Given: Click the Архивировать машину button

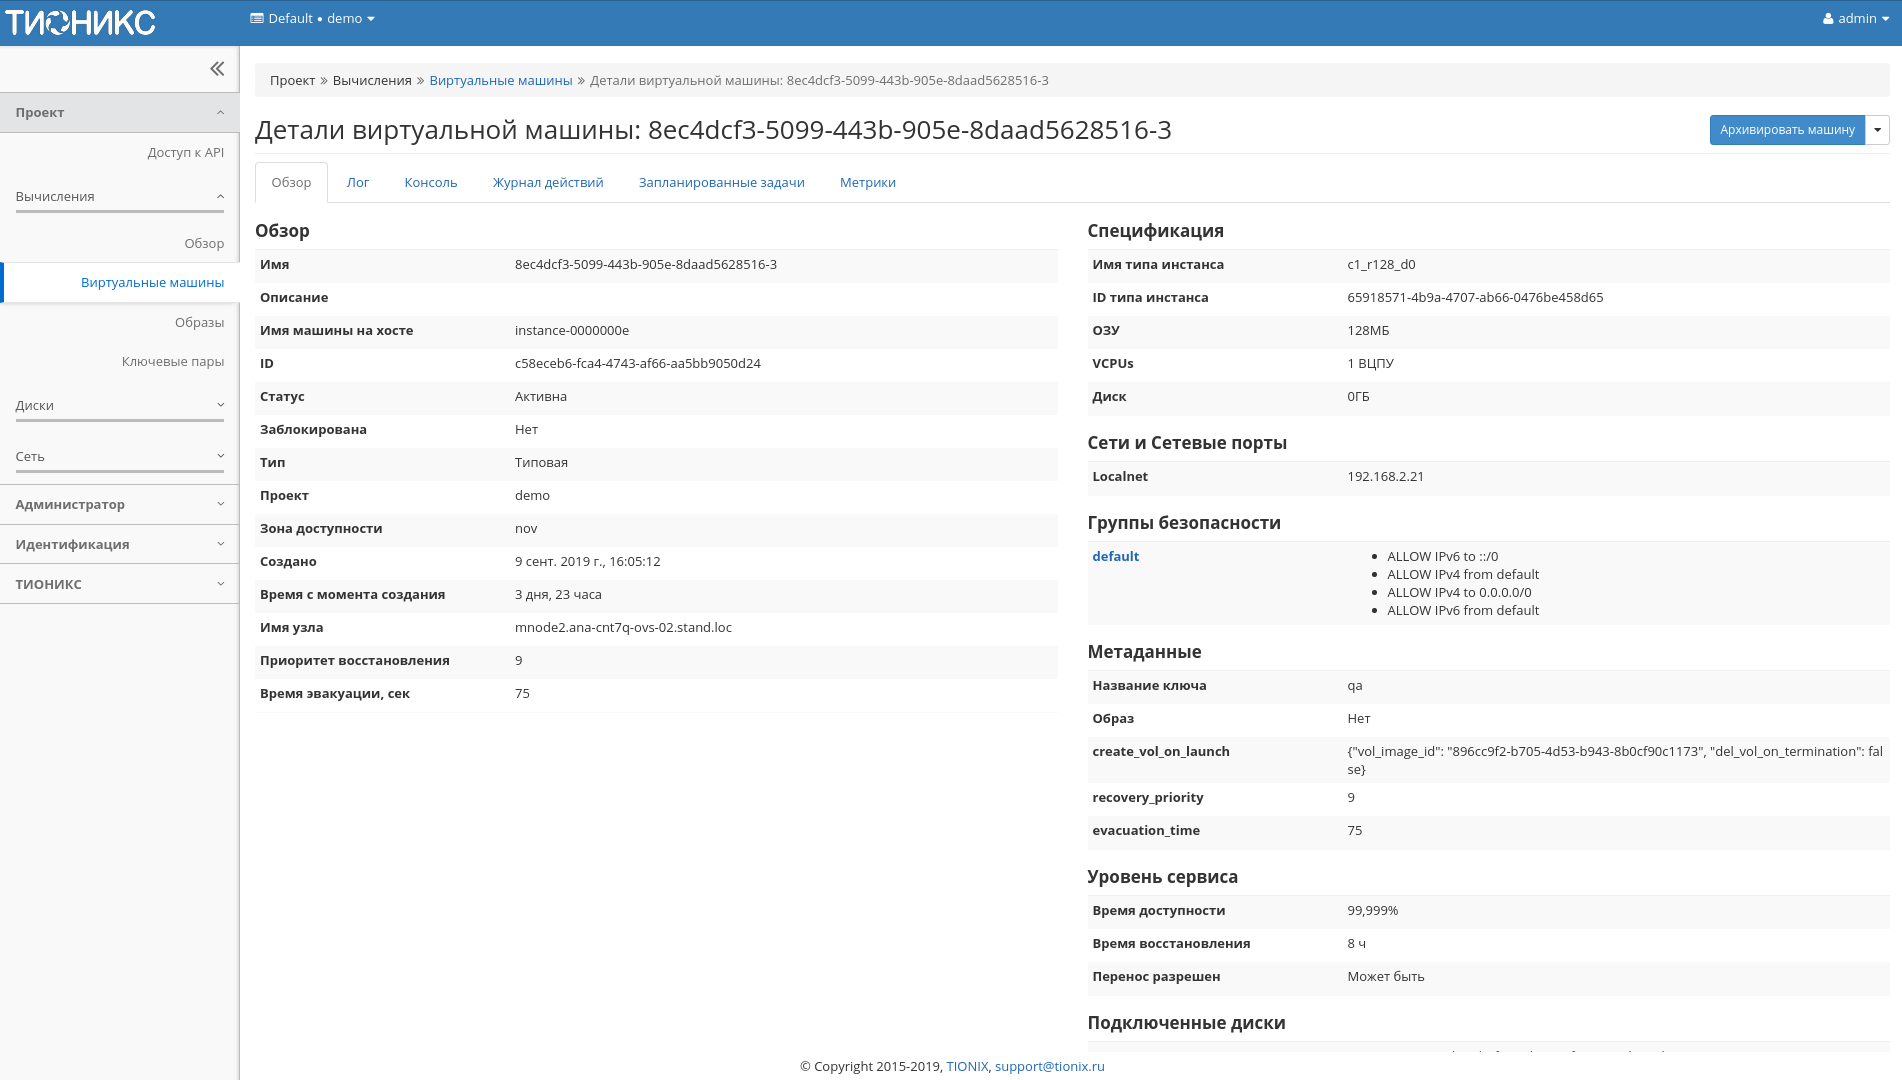Looking at the screenshot, I should [1787, 130].
